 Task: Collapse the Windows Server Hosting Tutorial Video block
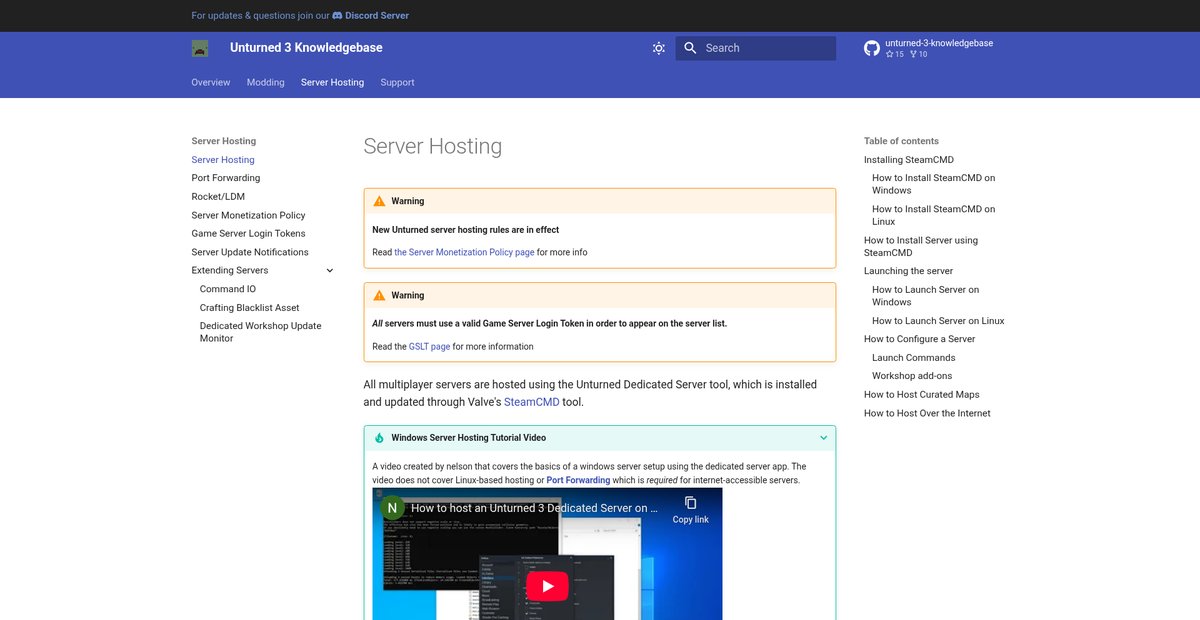824,438
